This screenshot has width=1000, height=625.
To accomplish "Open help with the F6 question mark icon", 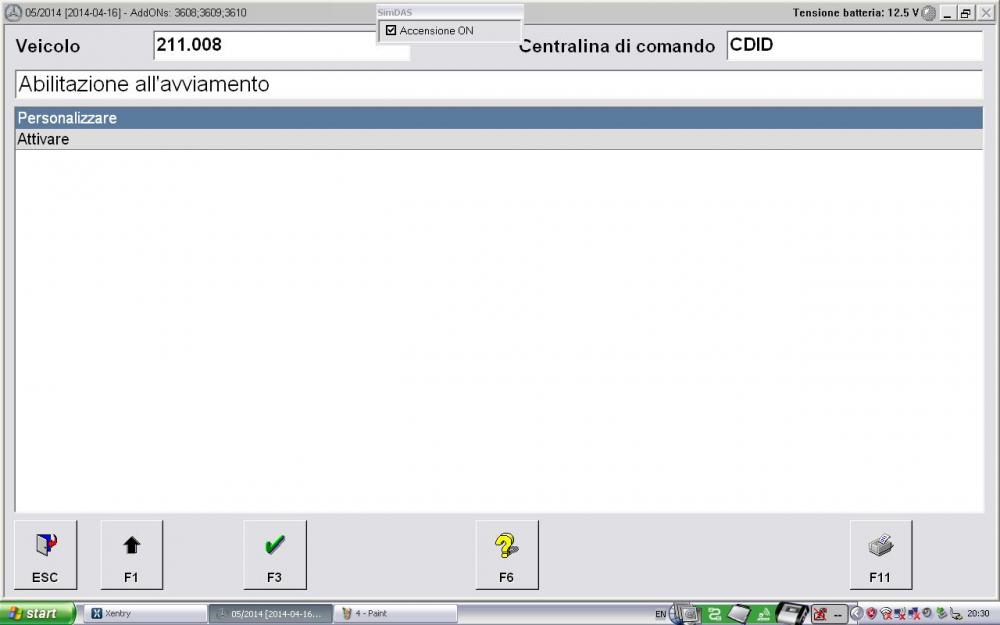I will point(506,554).
